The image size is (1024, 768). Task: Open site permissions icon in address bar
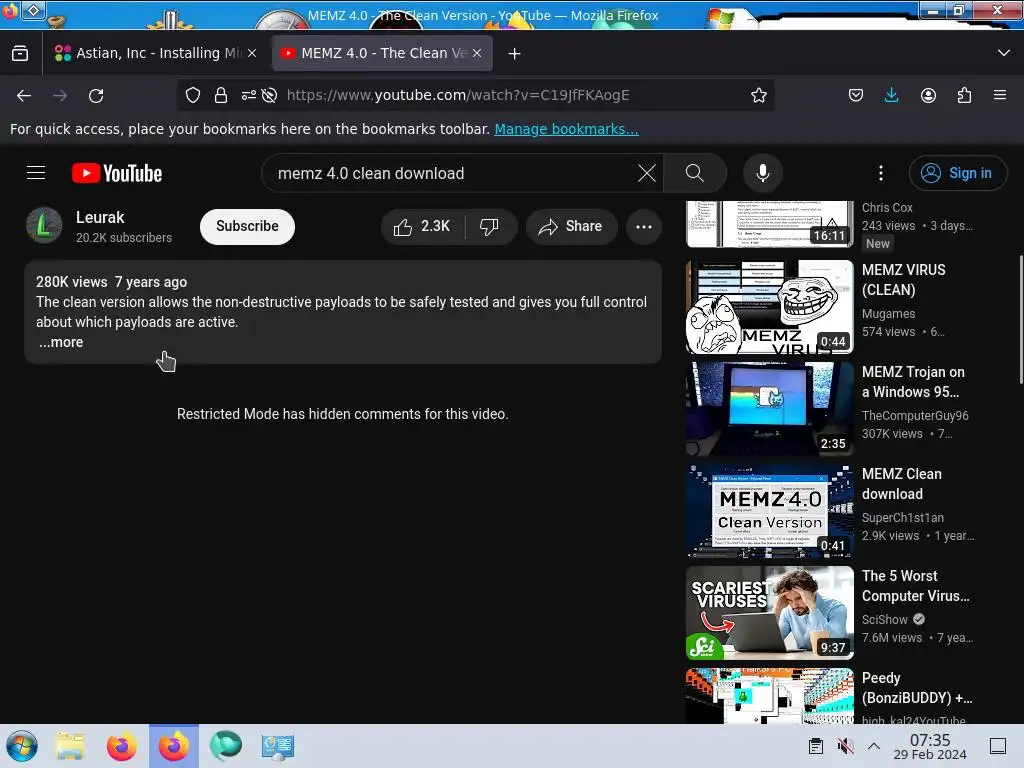248,95
